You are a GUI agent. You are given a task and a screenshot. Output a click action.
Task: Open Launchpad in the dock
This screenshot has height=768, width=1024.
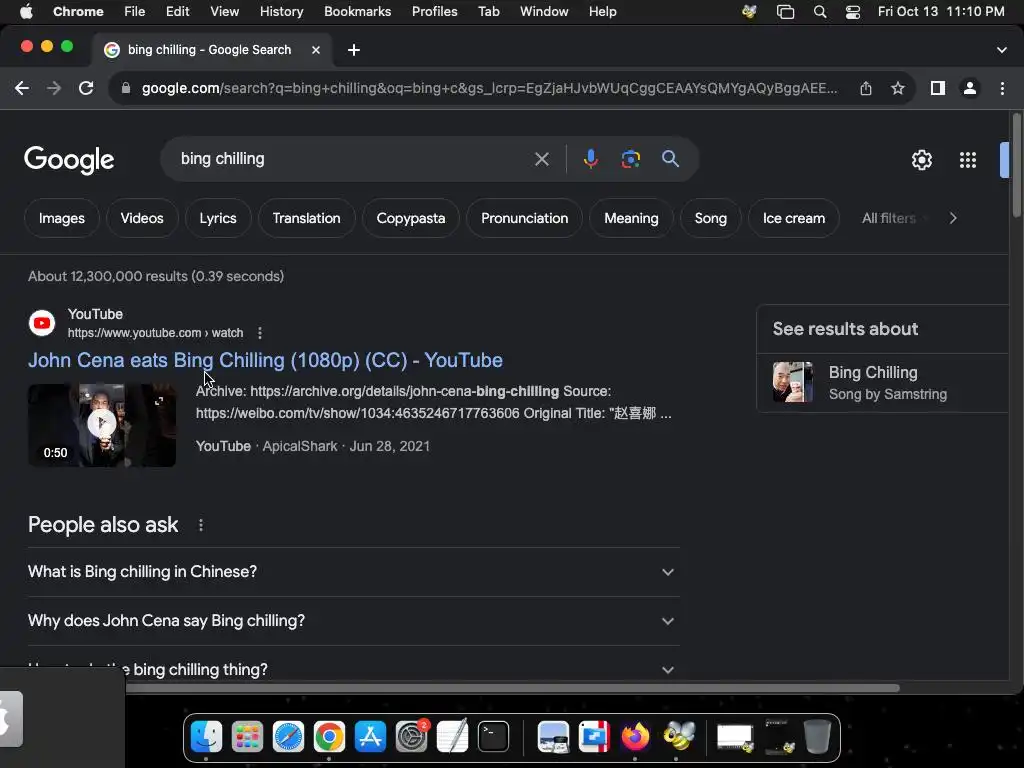(247, 737)
